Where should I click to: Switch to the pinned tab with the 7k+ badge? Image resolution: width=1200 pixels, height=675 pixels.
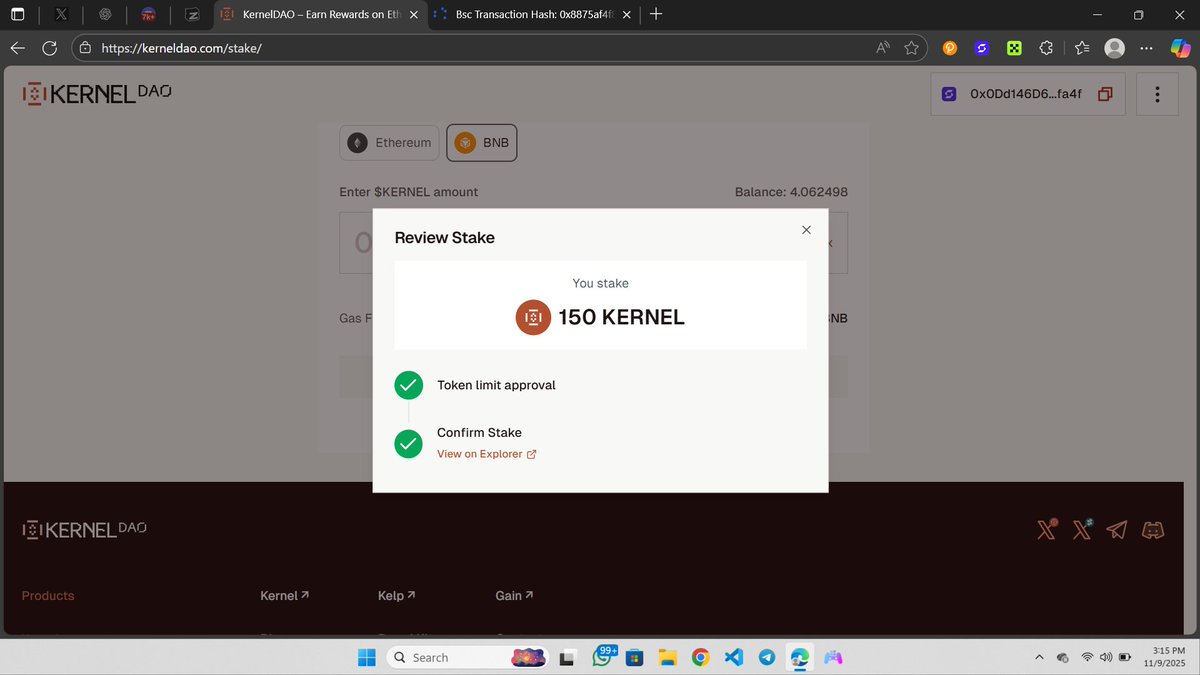point(148,15)
